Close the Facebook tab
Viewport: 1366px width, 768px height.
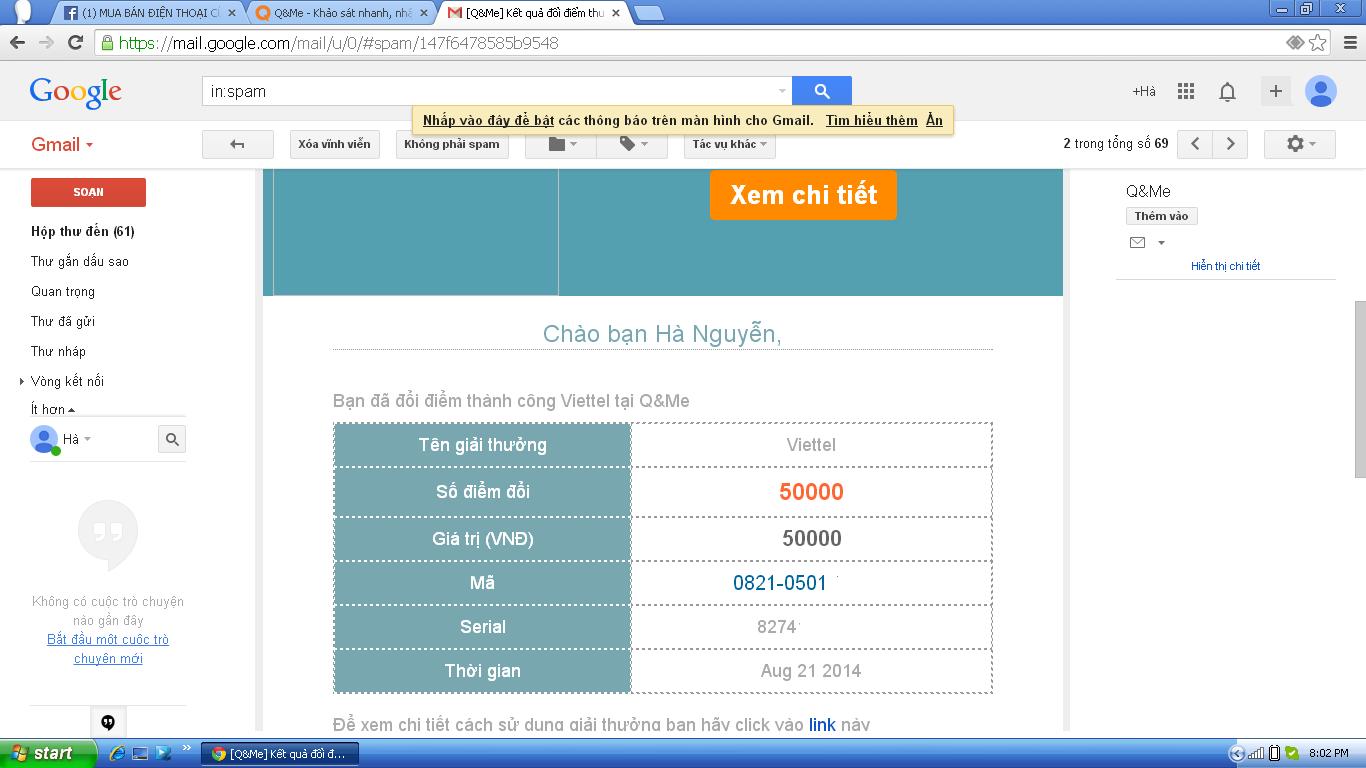point(233,13)
